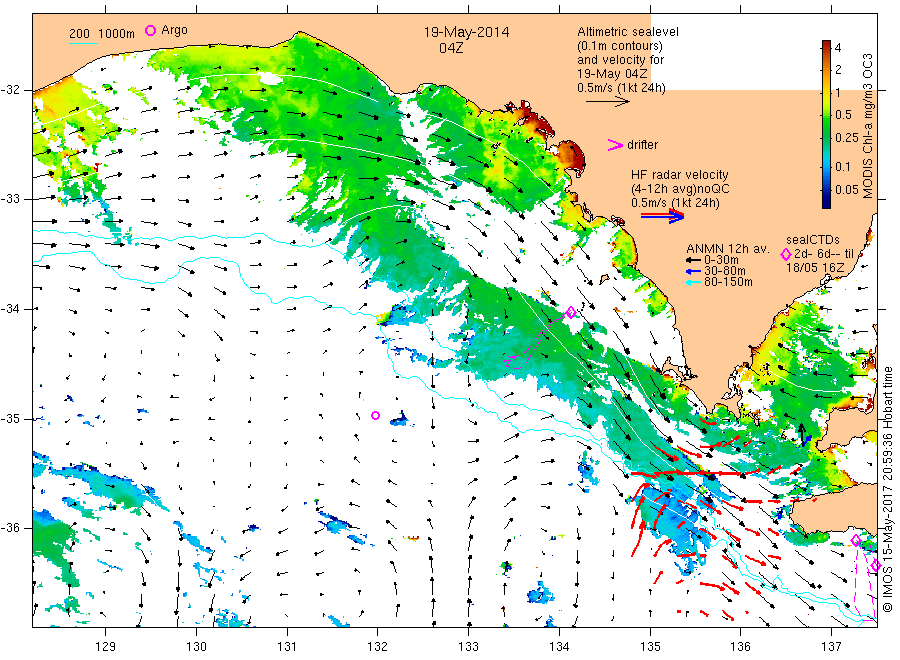This screenshot has width=900, height=660.
Task: Click the blue ANMN arrow inside the gulf
Action: click(x=808, y=438)
